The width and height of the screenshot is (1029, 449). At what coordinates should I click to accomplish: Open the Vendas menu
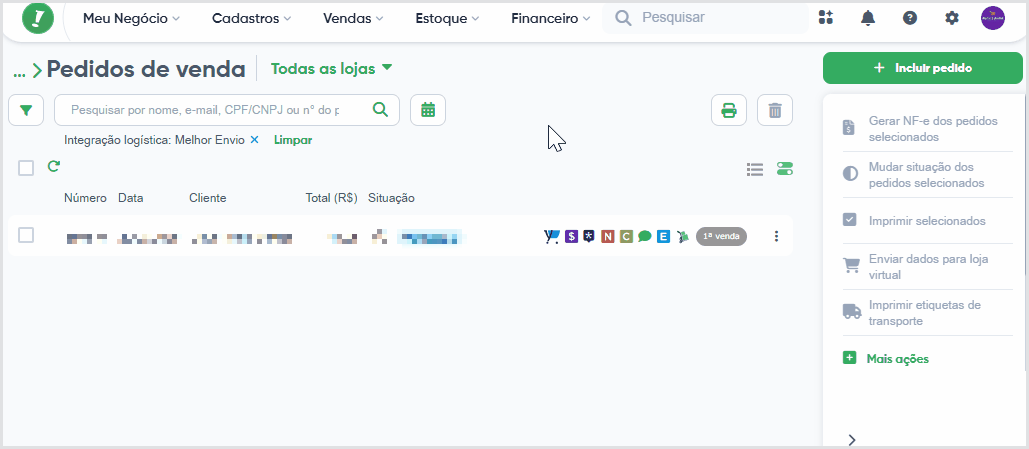point(353,19)
